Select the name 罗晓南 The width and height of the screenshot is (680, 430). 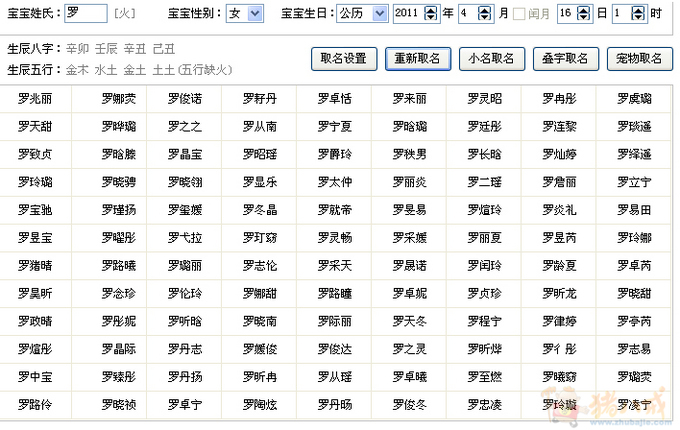[260, 322]
